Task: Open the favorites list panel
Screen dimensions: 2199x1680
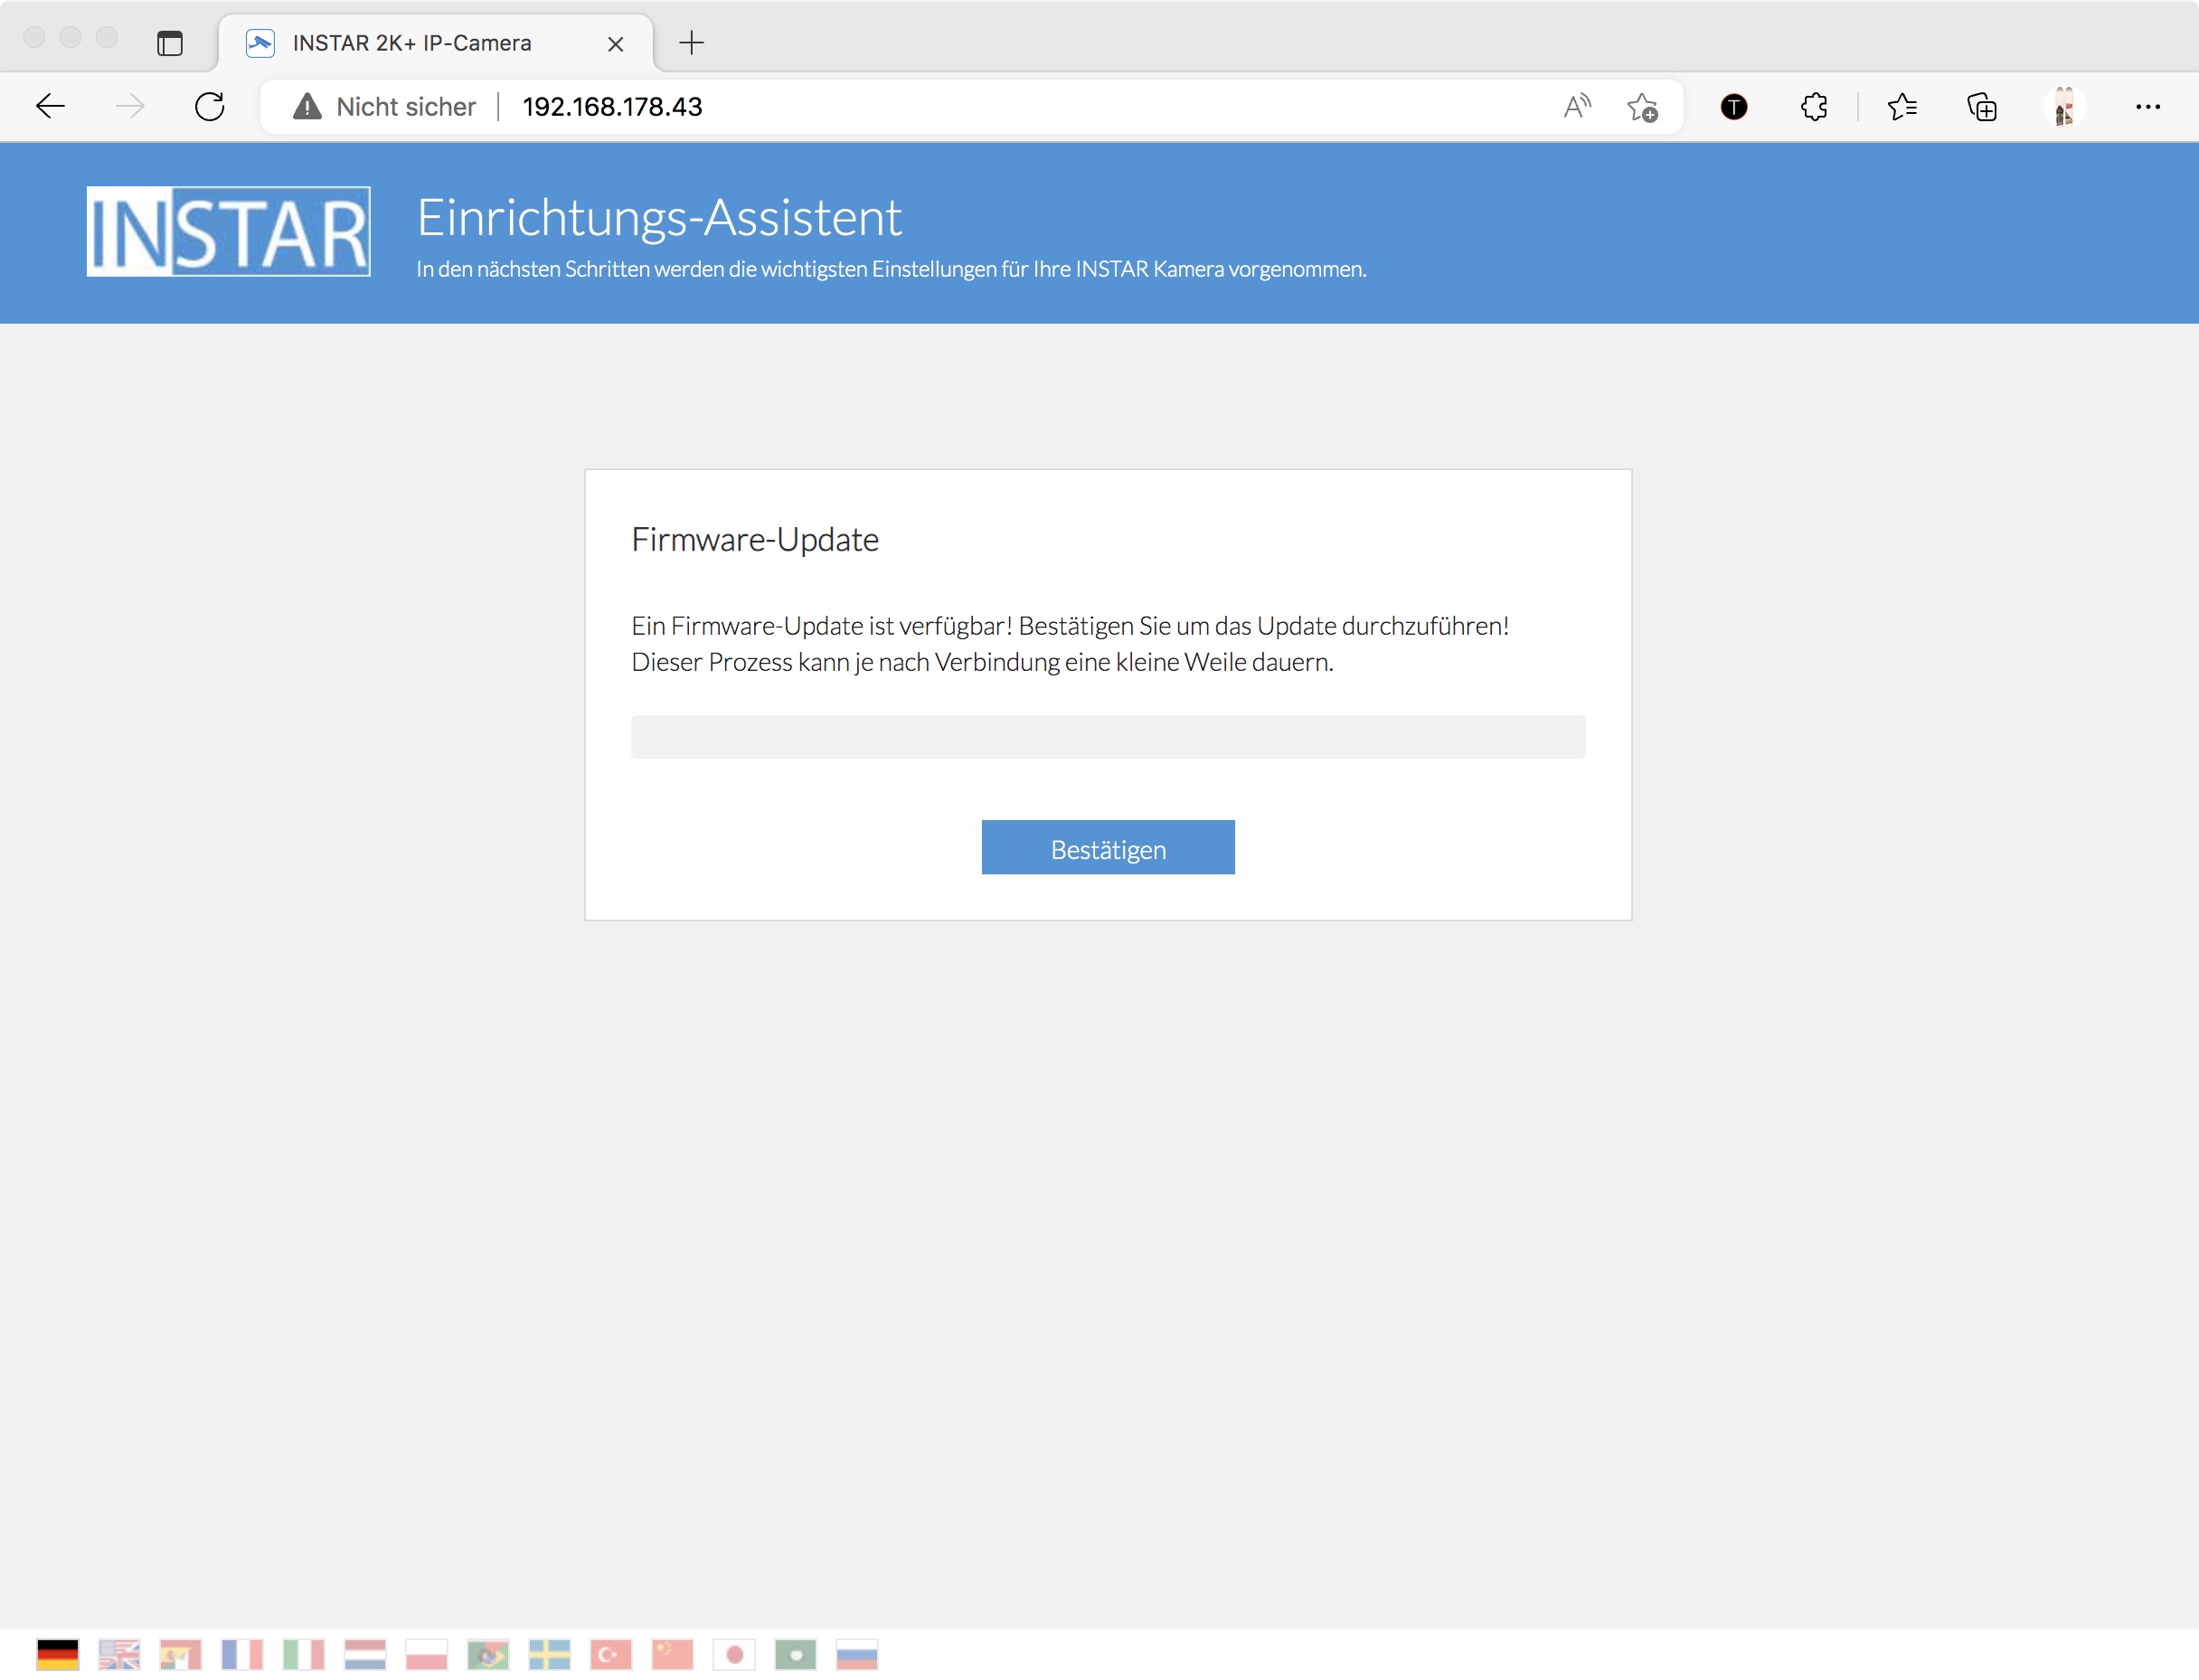Action: click(1901, 106)
